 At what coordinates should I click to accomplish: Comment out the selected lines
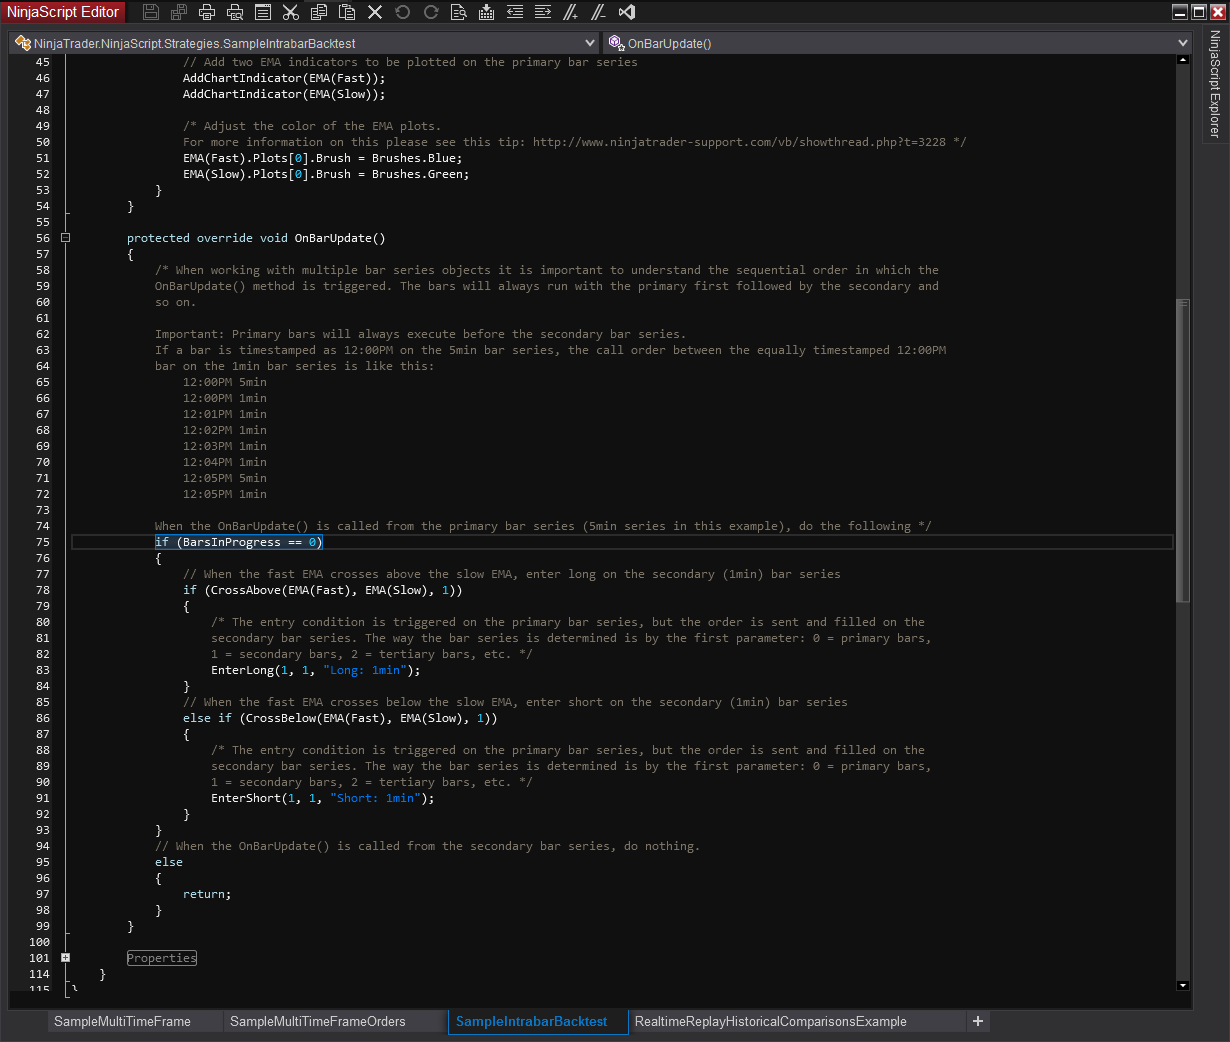tap(571, 12)
